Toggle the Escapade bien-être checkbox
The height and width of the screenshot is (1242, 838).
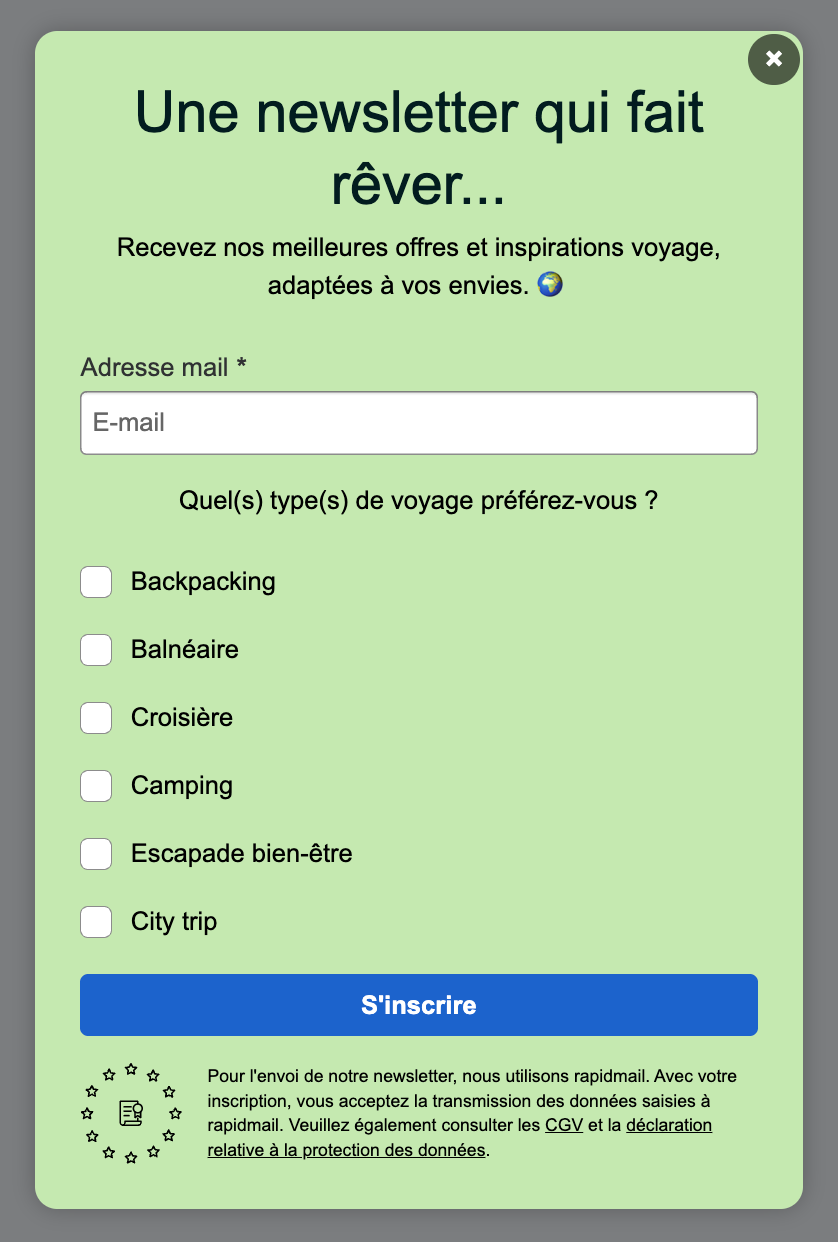point(96,854)
